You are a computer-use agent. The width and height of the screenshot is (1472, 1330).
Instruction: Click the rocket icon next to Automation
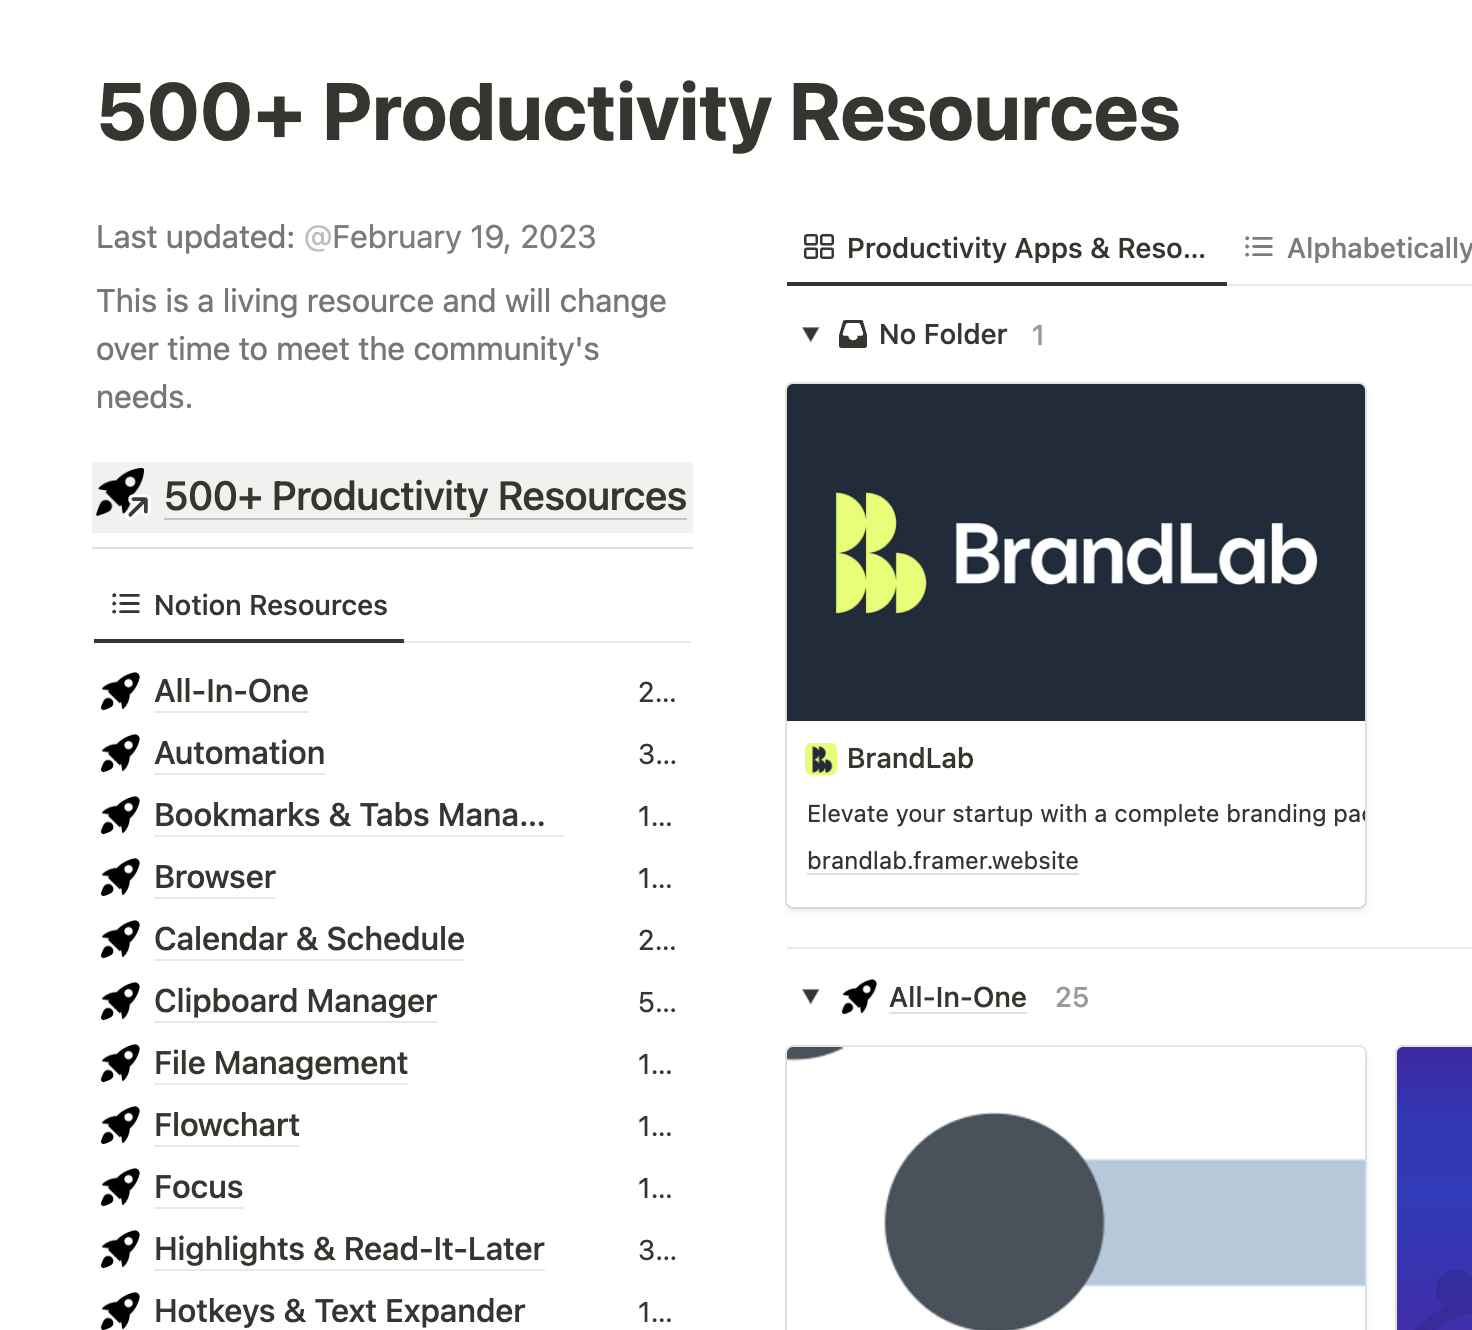tap(120, 754)
